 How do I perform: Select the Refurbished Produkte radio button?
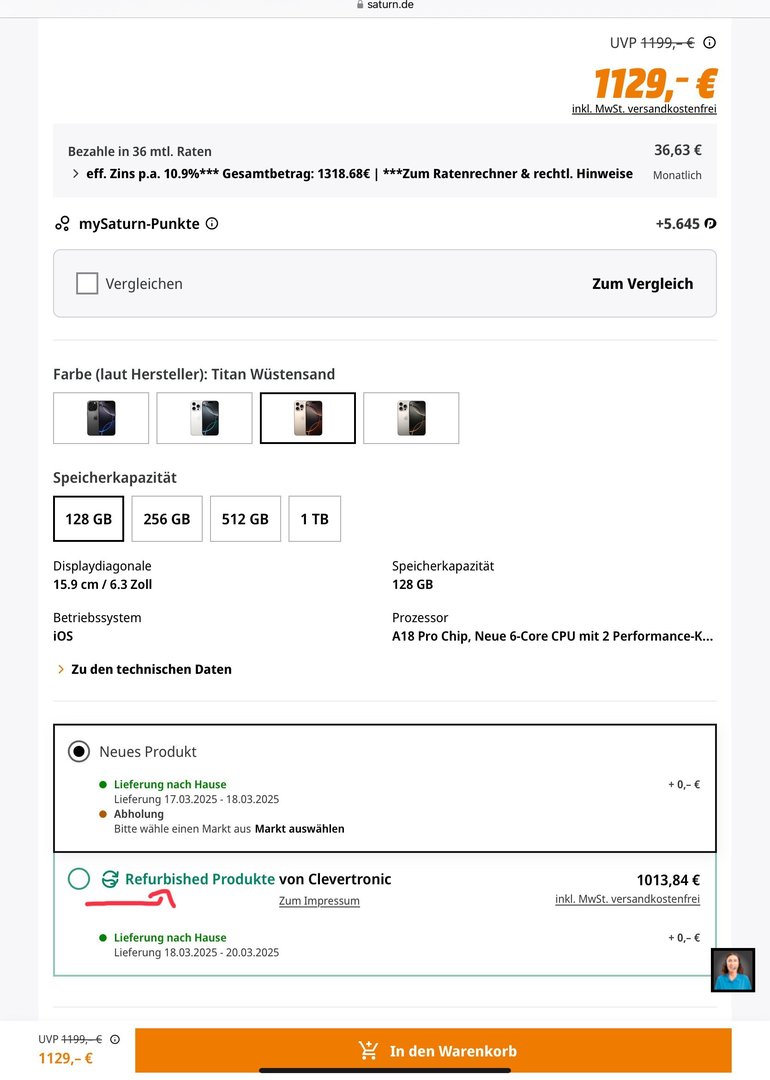point(79,880)
